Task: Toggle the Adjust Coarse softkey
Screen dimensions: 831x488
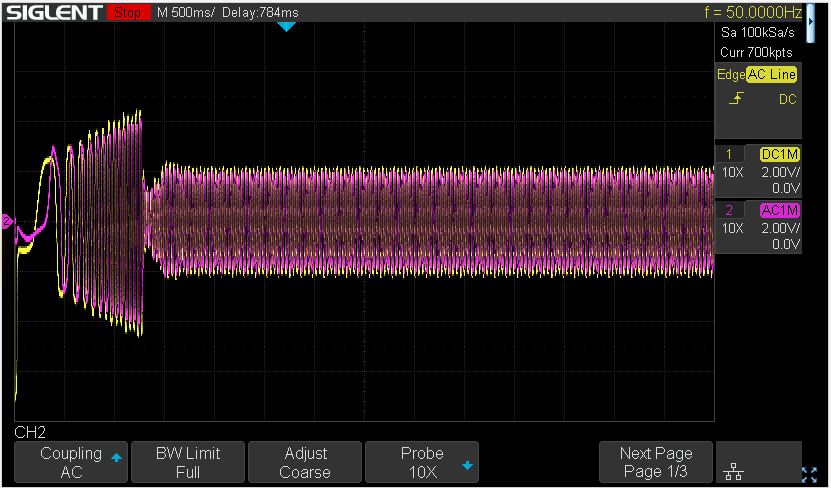Action: [x=305, y=462]
